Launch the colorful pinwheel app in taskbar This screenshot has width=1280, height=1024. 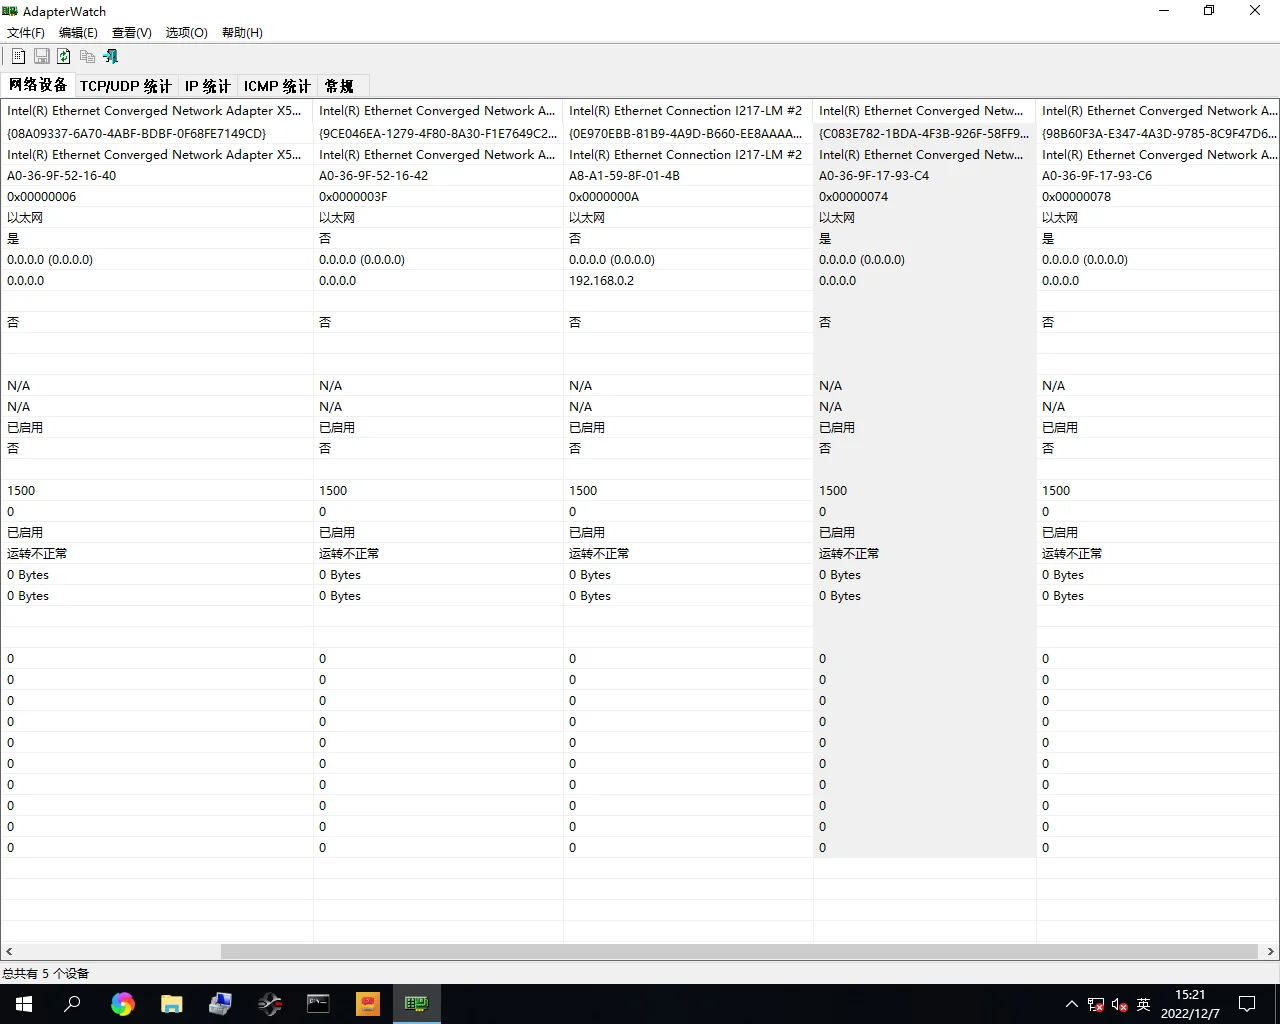point(122,1004)
